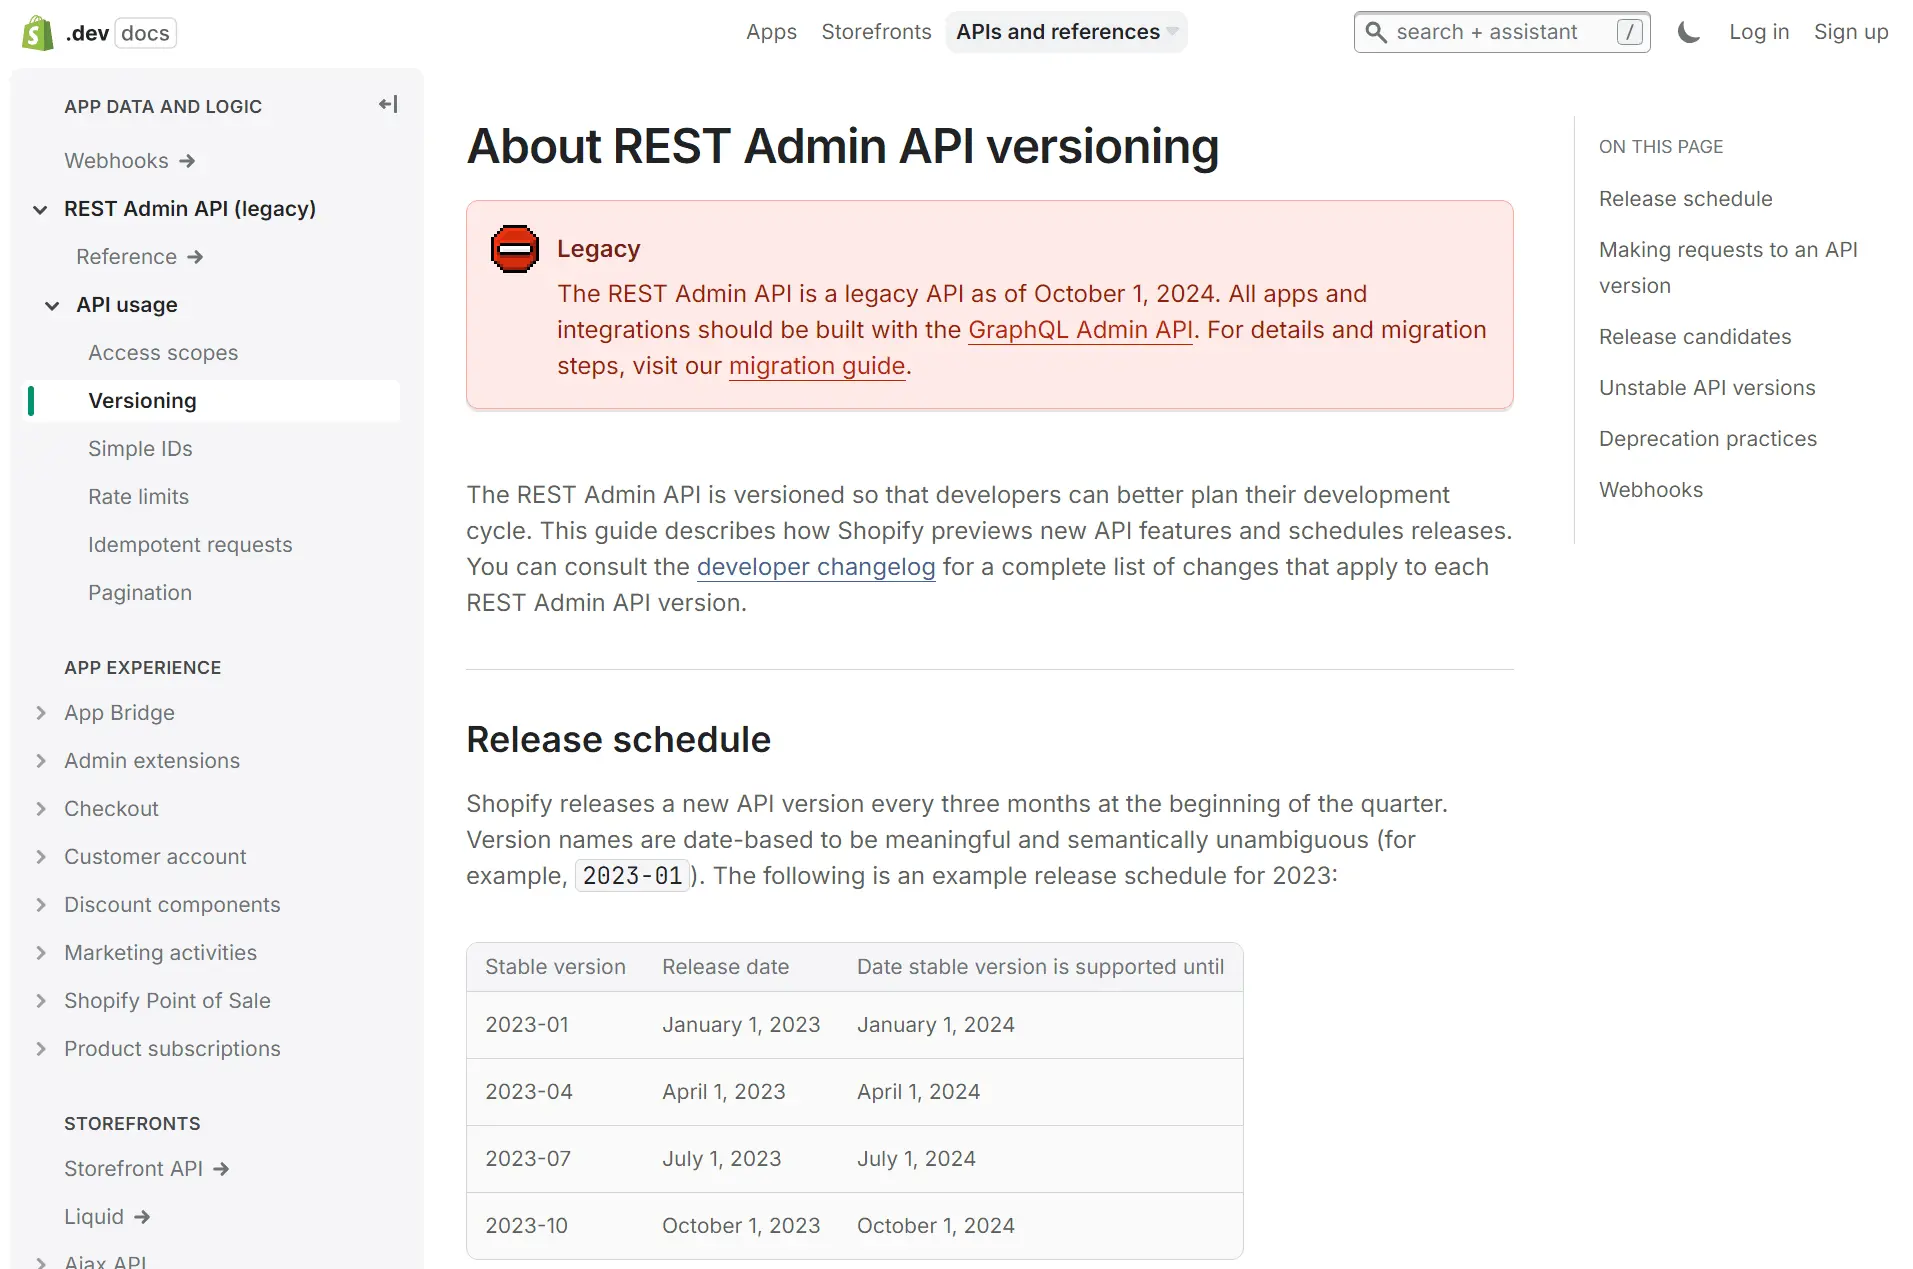Click the Sign up button

click(1850, 32)
